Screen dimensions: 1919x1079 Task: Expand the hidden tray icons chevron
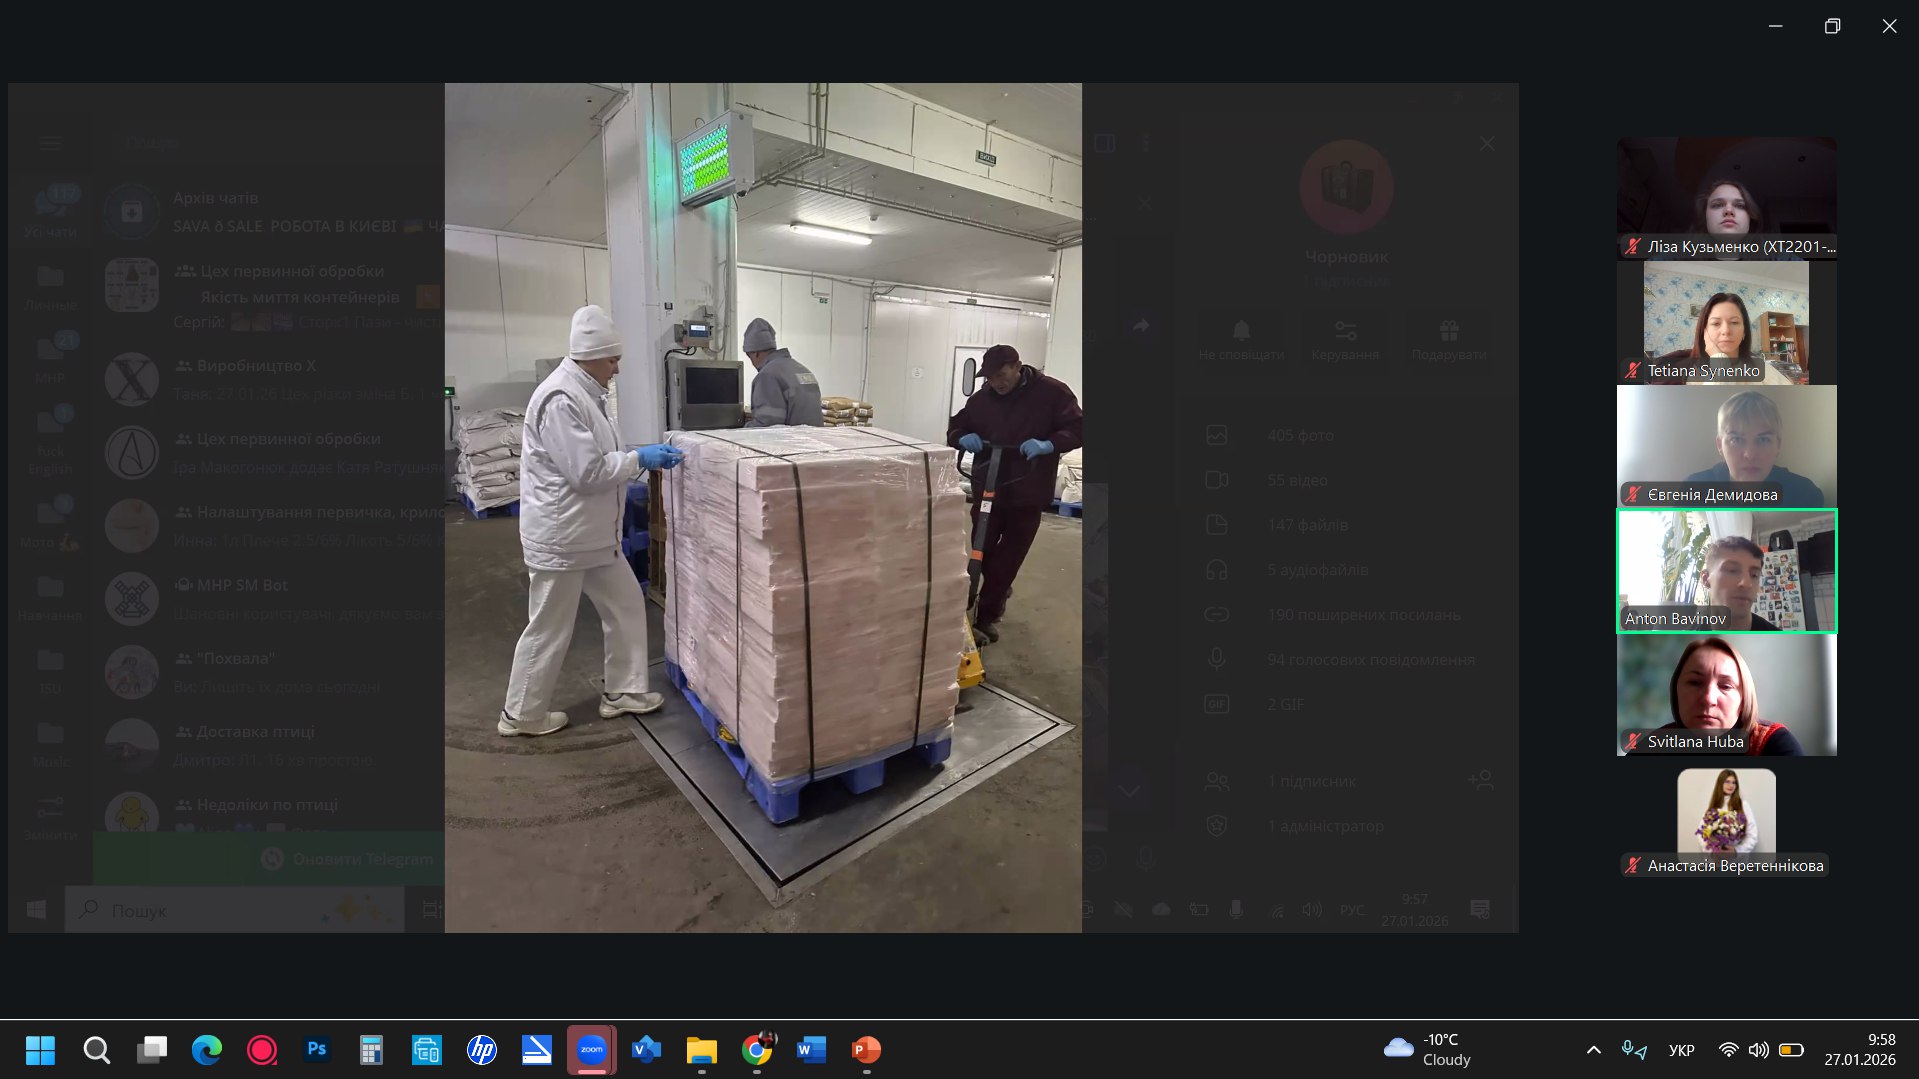(x=1594, y=1050)
